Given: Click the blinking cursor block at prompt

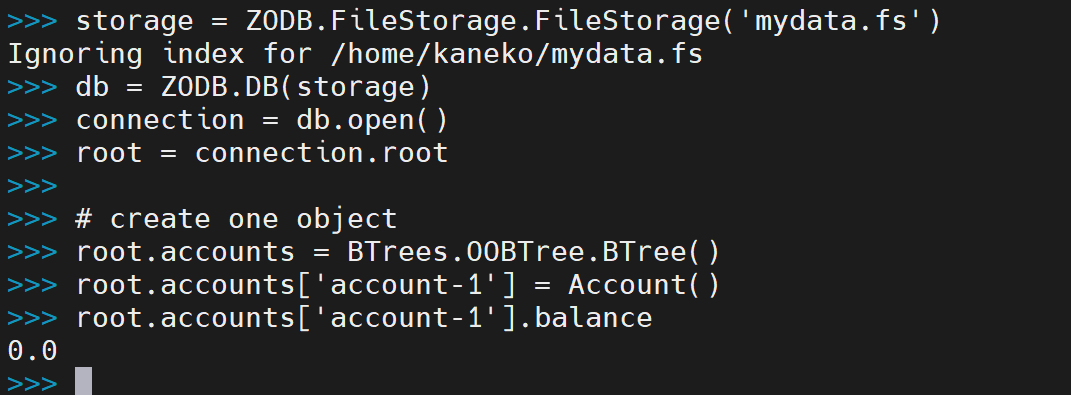Looking at the screenshot, I should click(x=83, y=381).
